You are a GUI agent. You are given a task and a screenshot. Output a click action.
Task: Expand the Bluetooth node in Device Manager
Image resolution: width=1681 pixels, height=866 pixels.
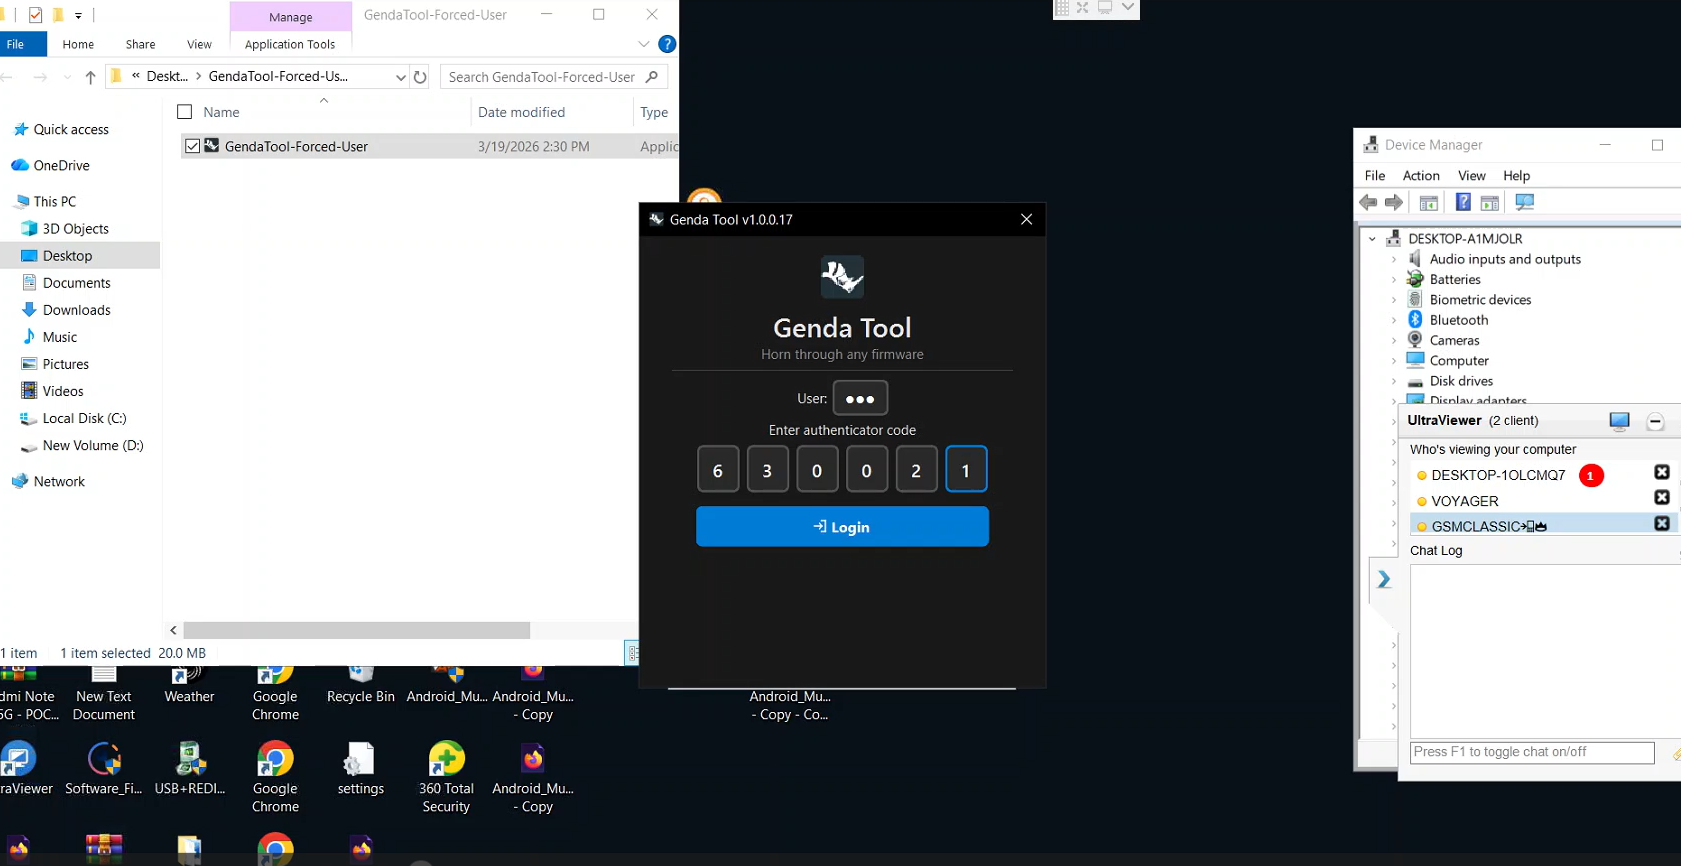(1394, 320)
